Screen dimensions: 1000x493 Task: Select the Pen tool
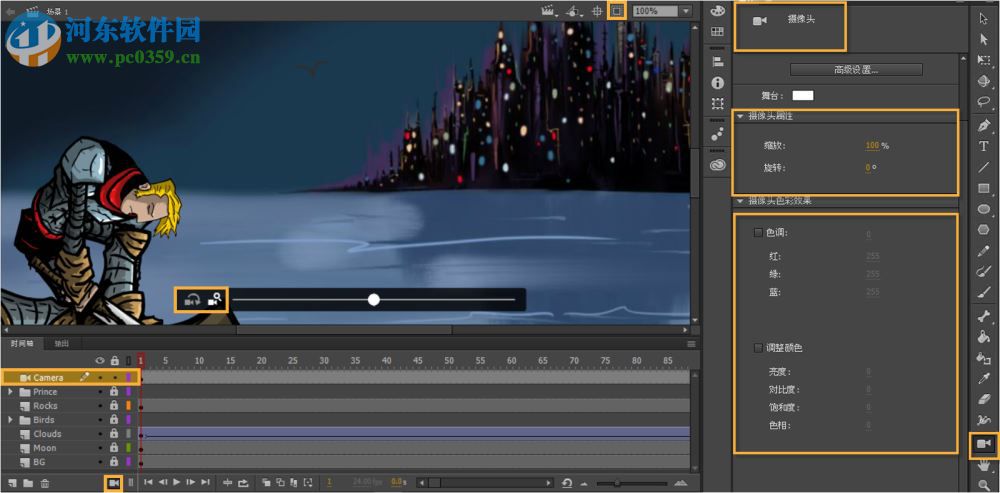(x=983, y=125)
